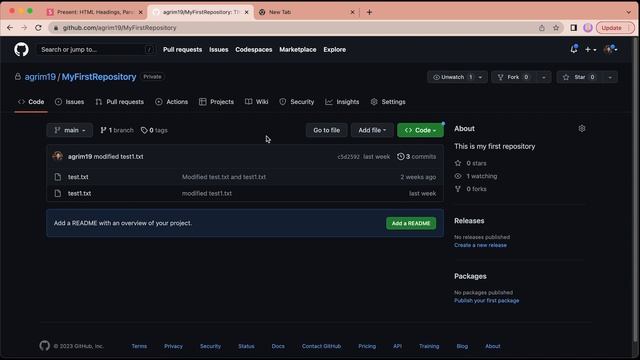Viewport: 640px width, 360px height.
Task: Open the Add file dropdown
Action: (372, 130)
